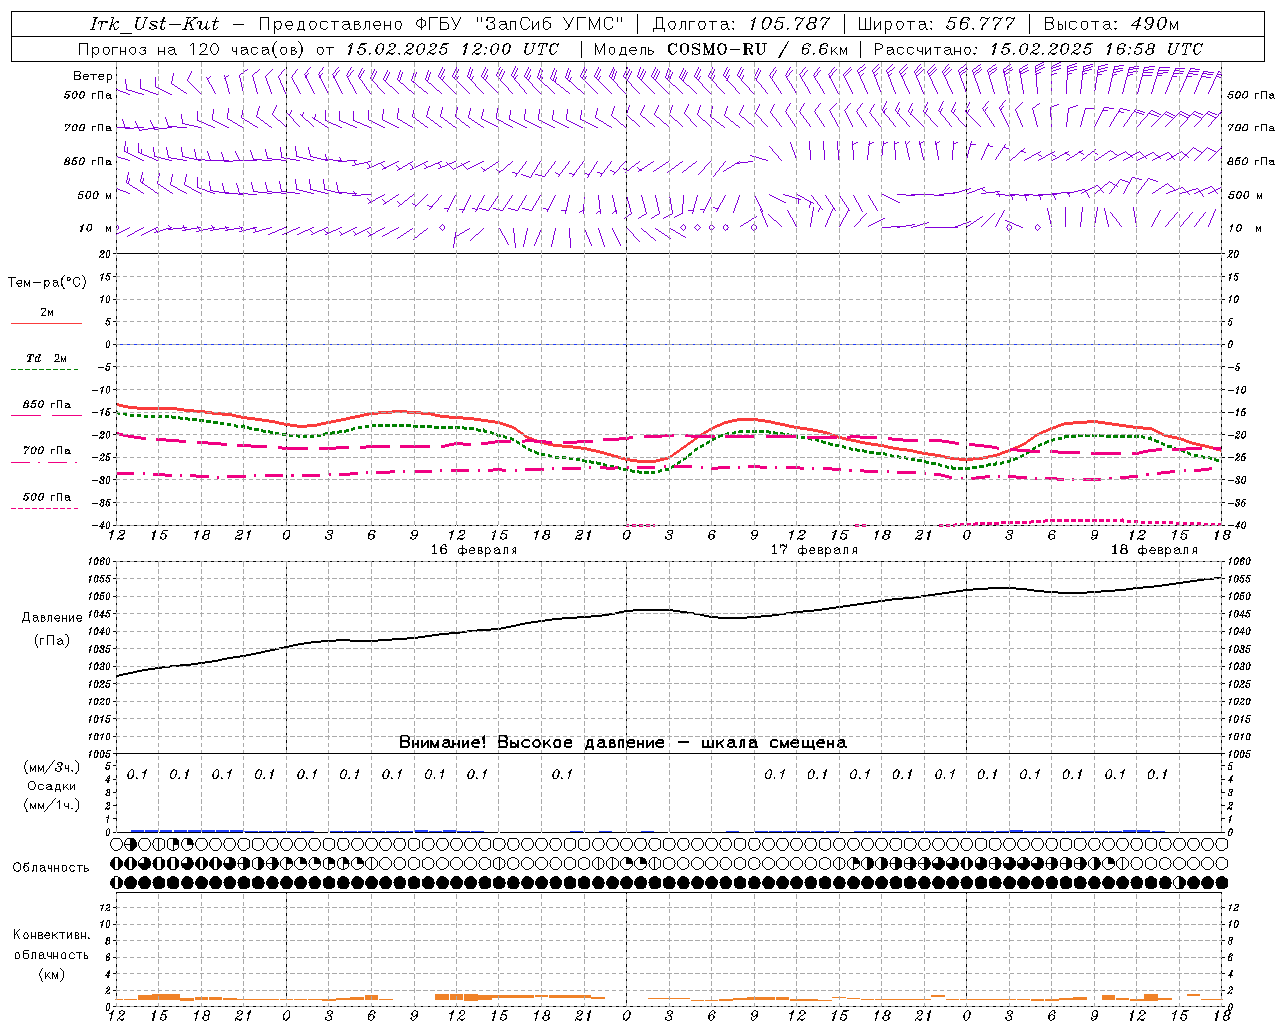The height and width of the screenshot is (1024, 1280).
Task: Click the Td 2м dew point legend label
Action: [47, 358]
